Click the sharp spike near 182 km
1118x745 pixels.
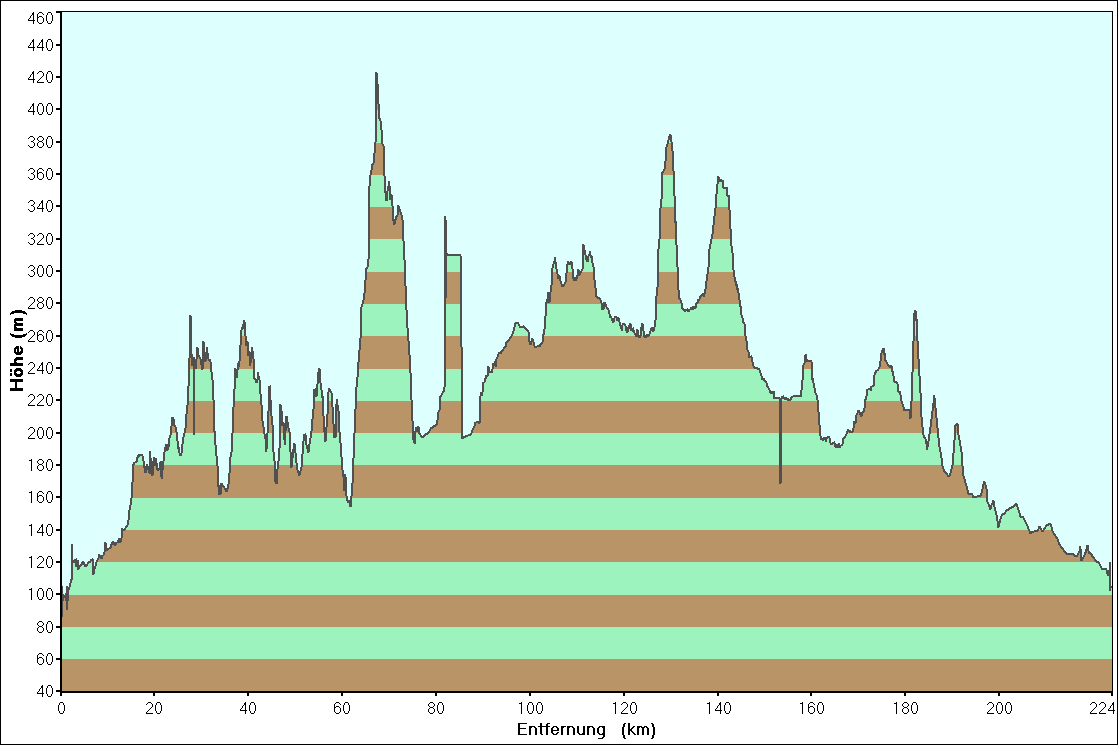tap(914, 313)
